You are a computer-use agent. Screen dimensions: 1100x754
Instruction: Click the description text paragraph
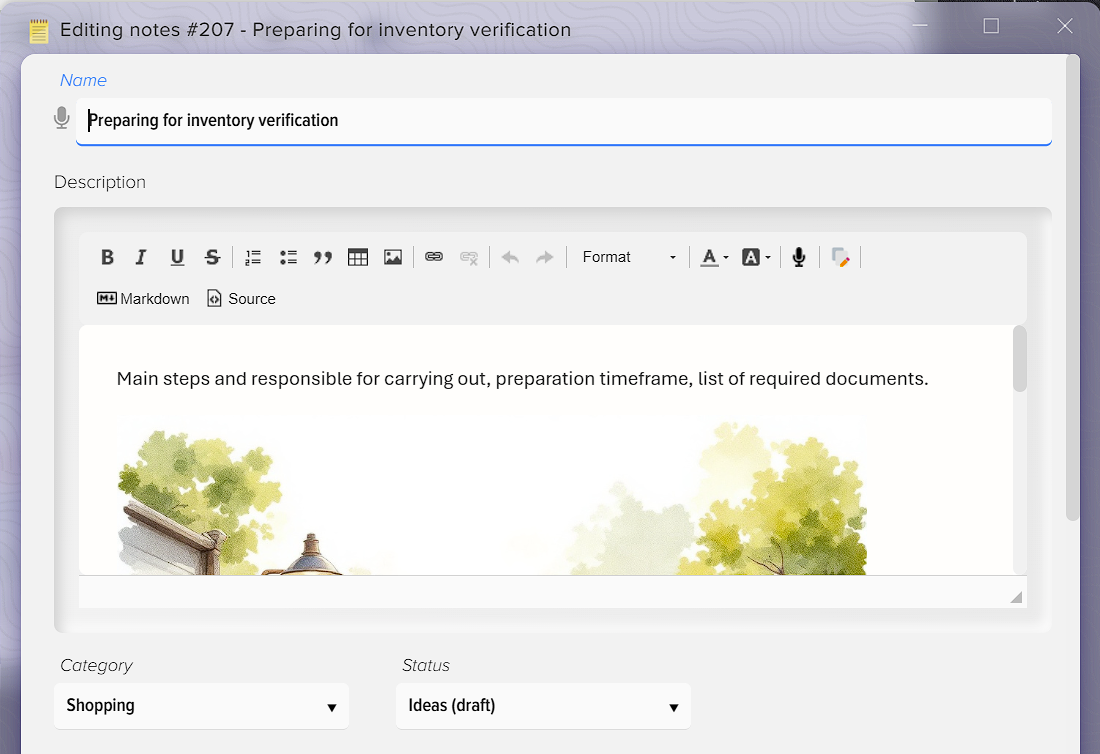click(x=522, y=379)
